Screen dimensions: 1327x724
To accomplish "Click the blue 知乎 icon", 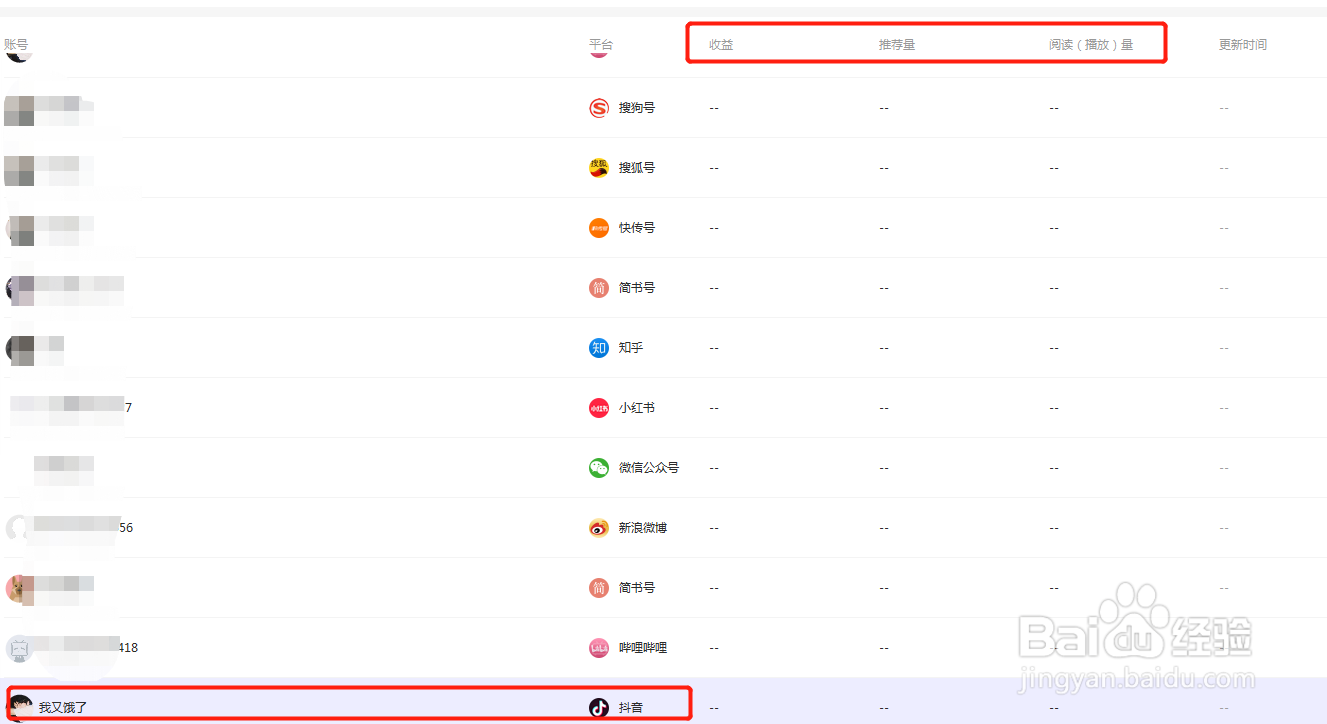I will [598, 348].
